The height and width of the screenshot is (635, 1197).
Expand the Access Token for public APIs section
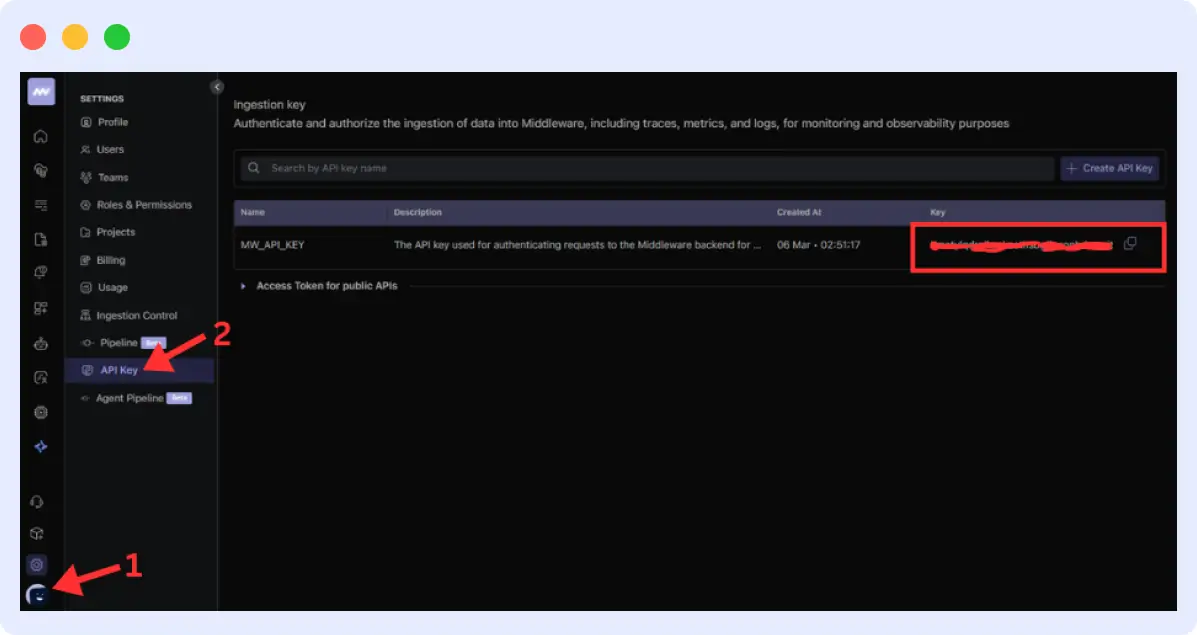click(243, 285)
